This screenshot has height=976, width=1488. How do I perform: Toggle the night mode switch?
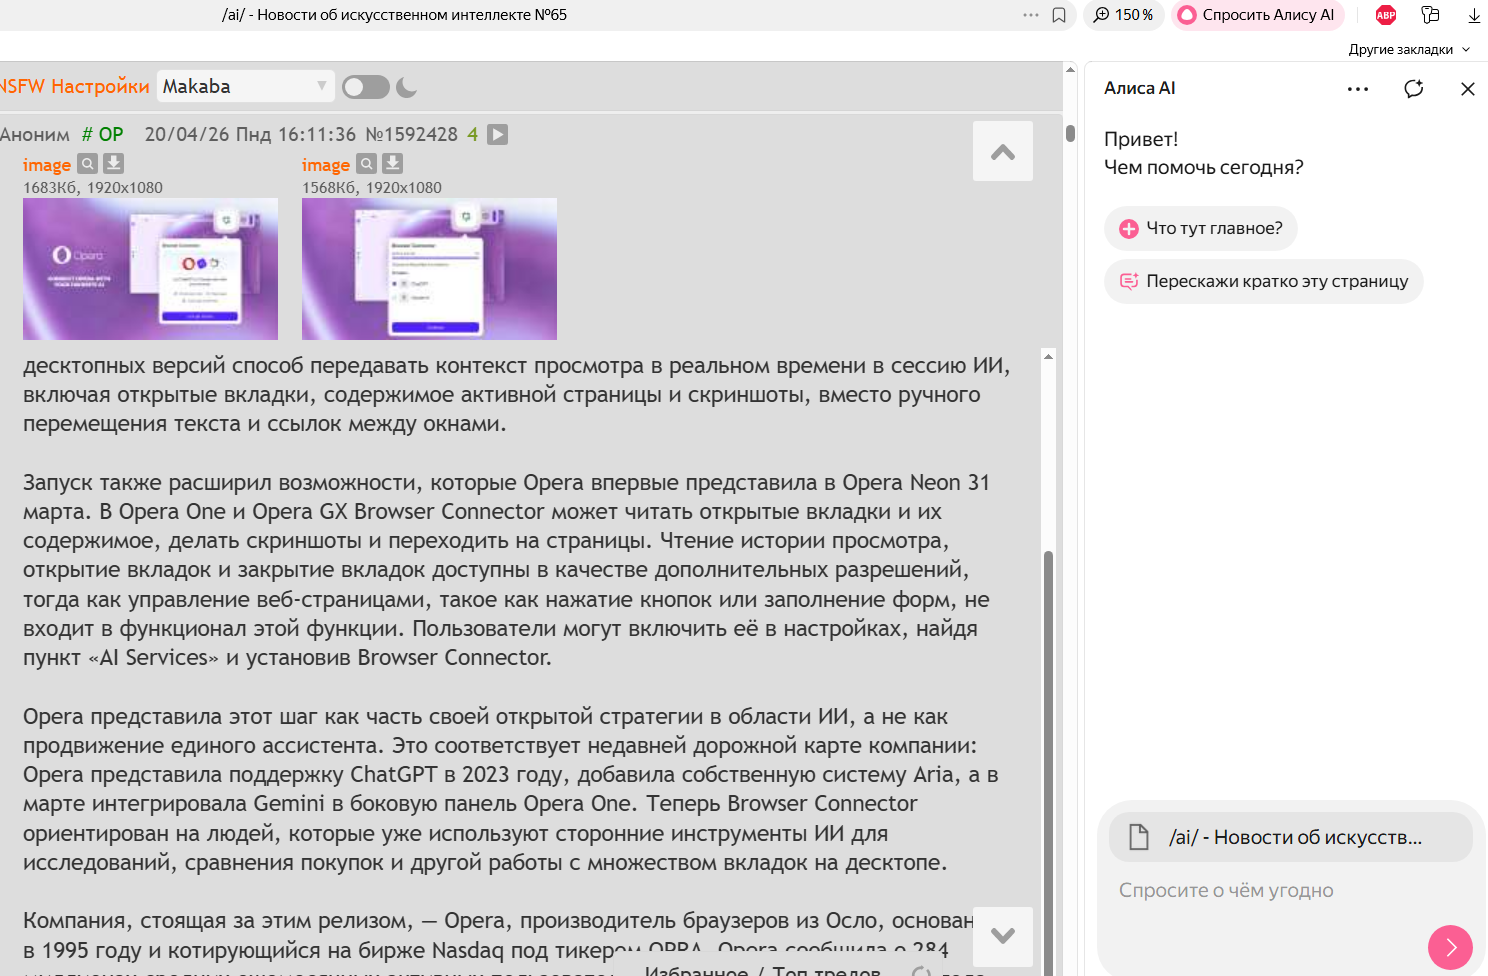click(x=365, y=87)
